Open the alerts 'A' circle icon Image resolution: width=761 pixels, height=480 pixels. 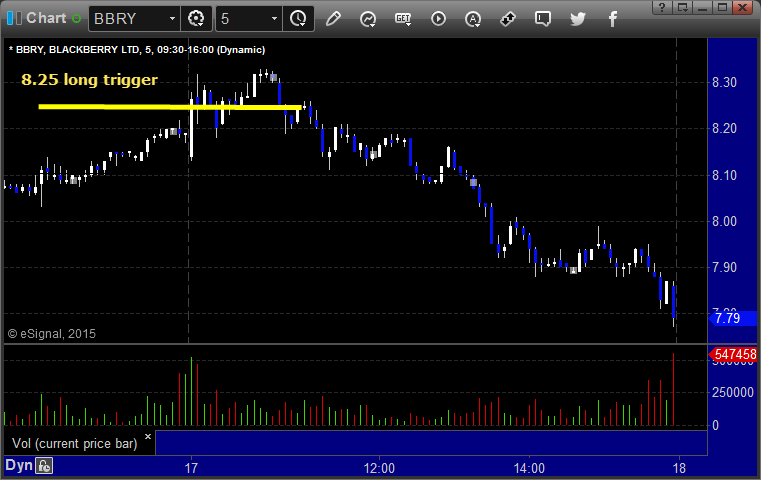click(473, 19)
